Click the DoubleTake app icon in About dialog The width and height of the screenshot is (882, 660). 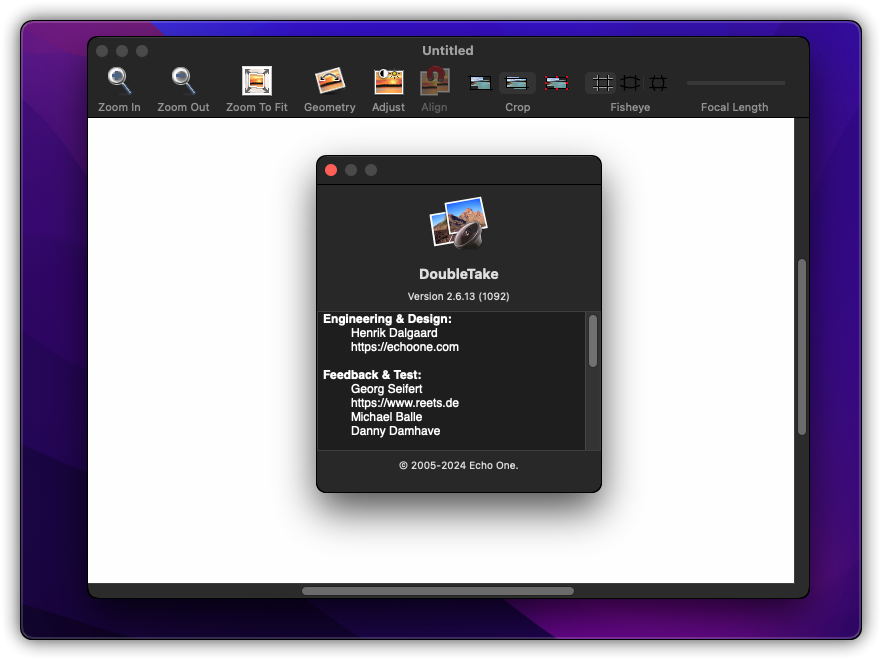tap(459, 223)
